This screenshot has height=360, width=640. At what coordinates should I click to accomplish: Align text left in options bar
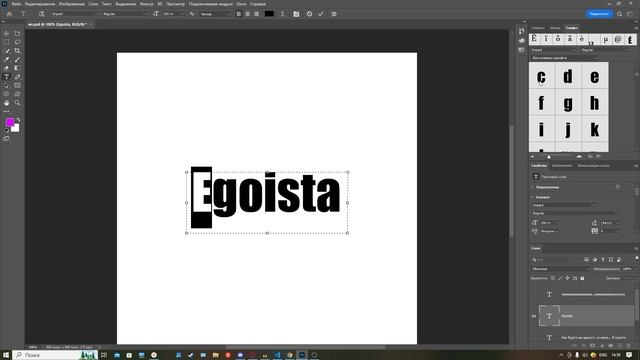click(238, 14)
